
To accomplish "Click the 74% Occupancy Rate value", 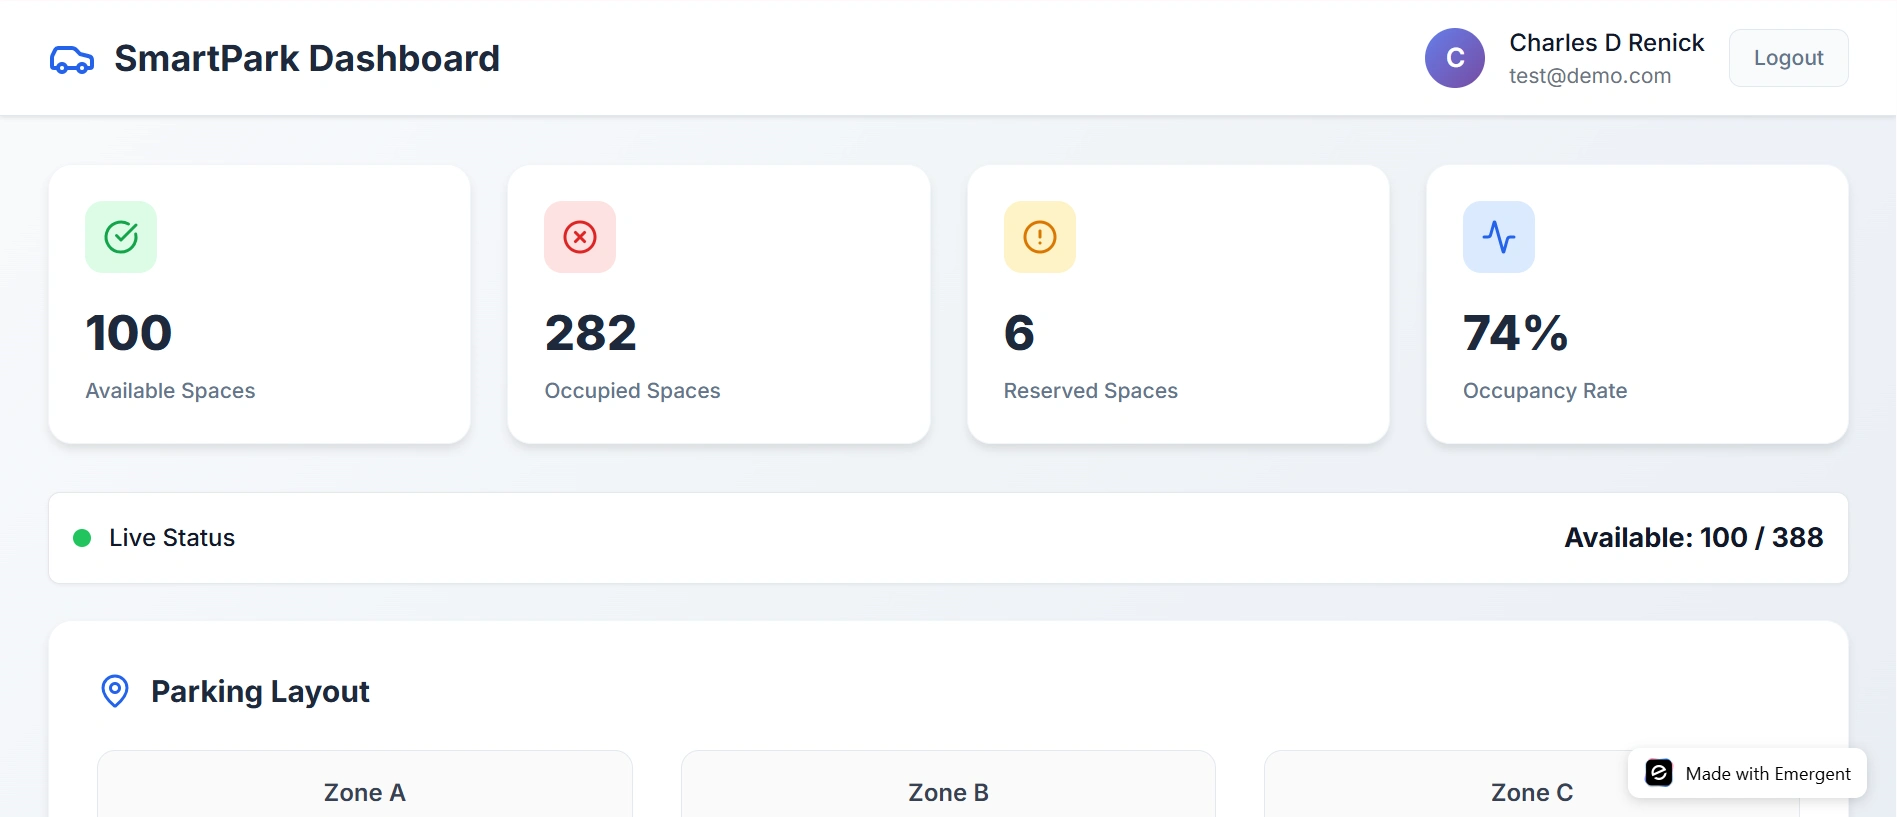I will pyautogui.click(x=1515, y=333).
